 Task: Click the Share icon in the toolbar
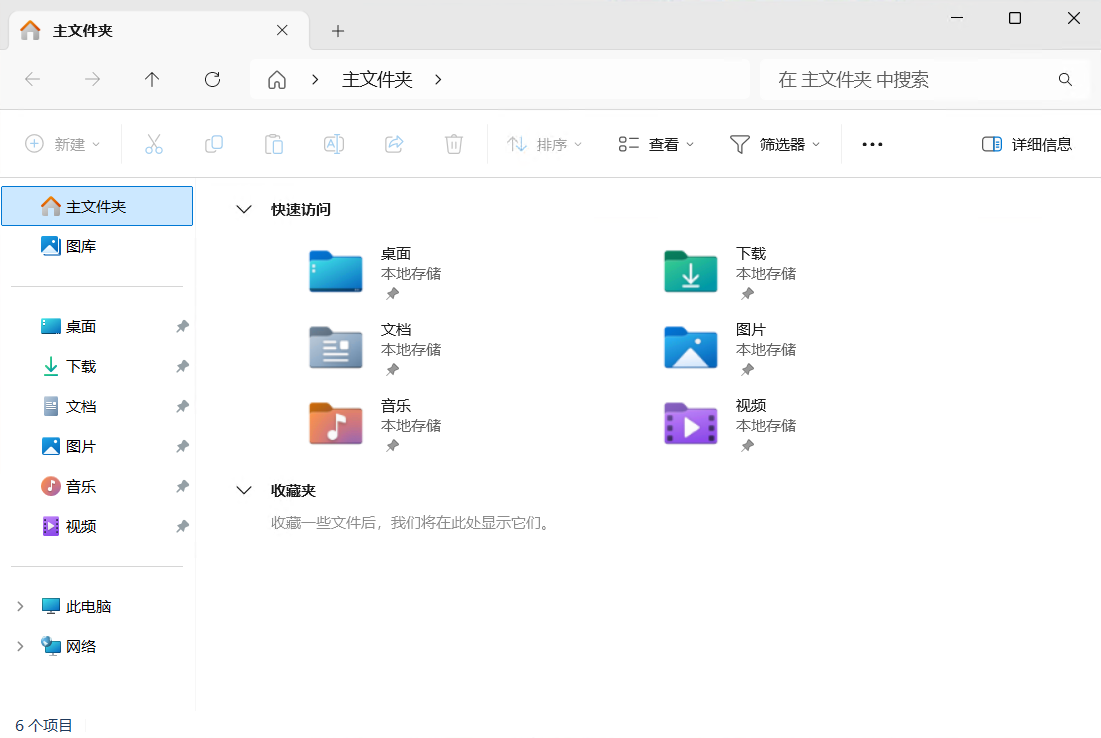click(394, 144)
